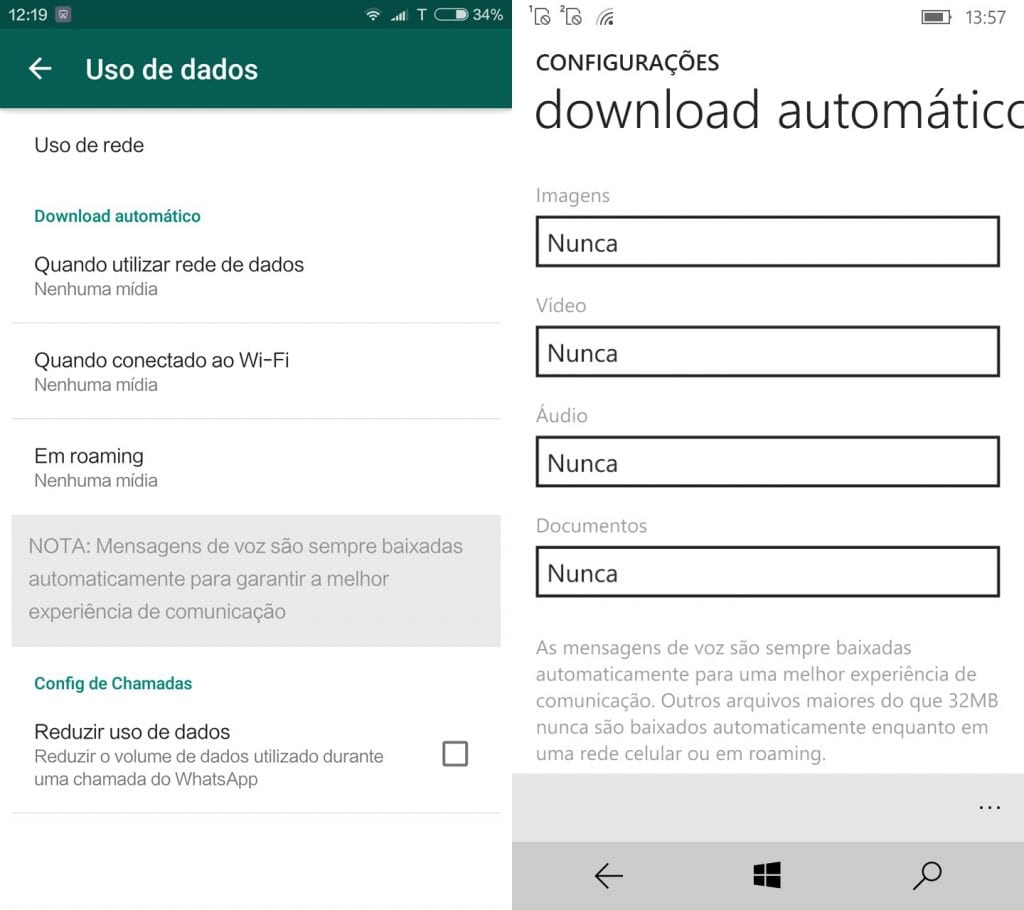Open Em roaming download setting
The image size is (1024, 910).
pos(256,467)
